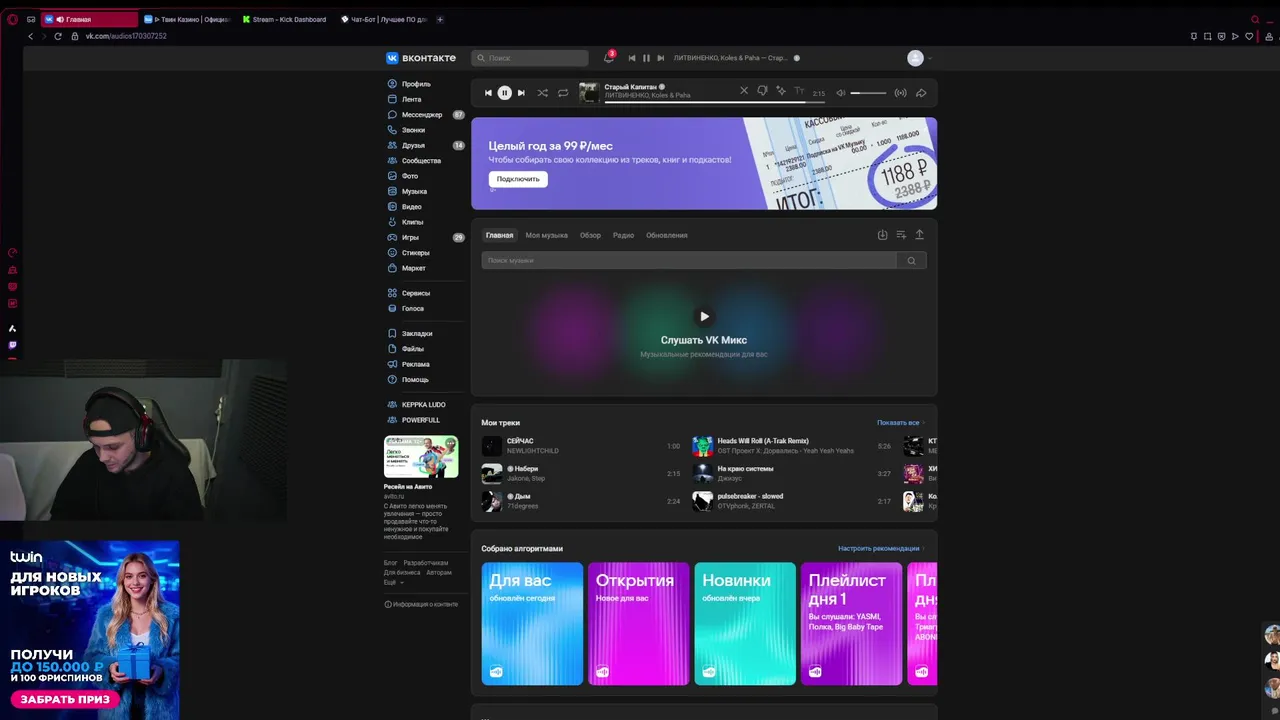
Task: Click next track in VK top header
Action: (x=660, y=58)
